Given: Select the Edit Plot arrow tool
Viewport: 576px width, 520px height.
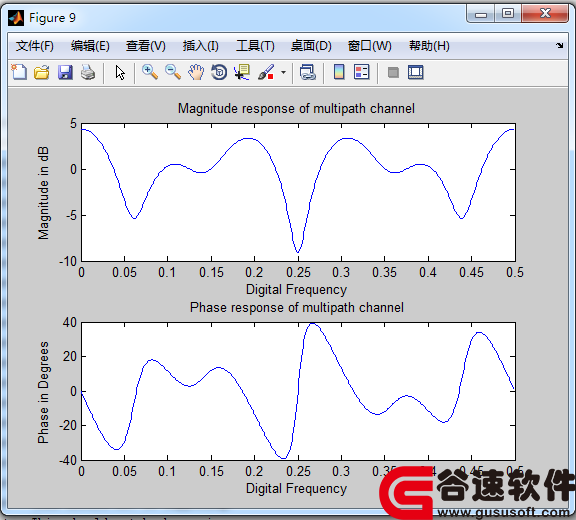Looking at the screenshot, I should 120,72.
